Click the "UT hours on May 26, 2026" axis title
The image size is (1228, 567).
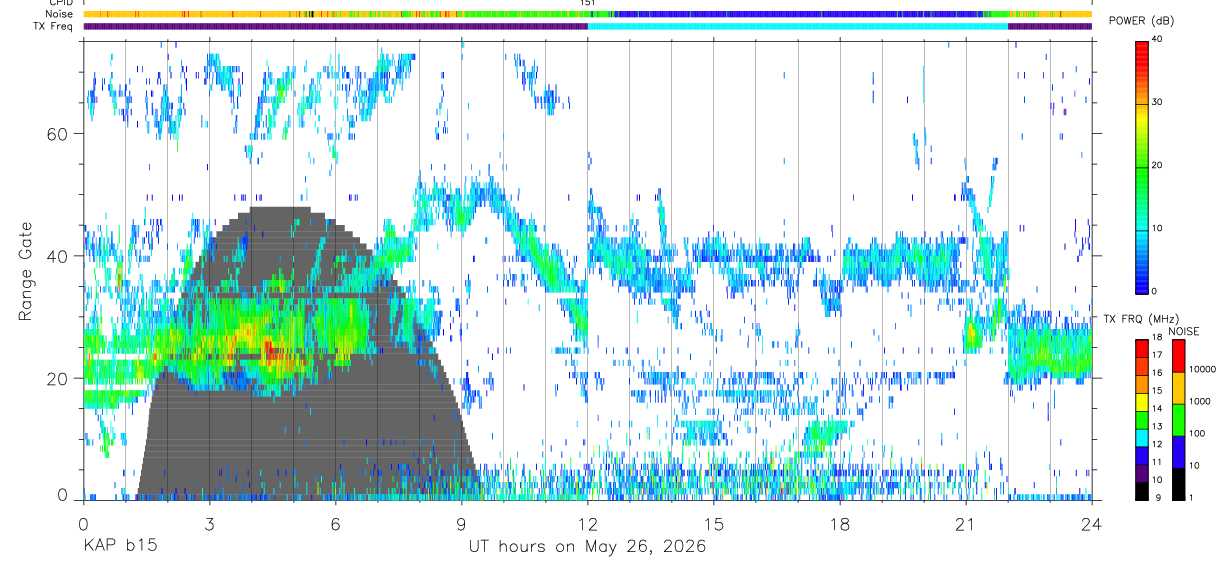[587, 547]
